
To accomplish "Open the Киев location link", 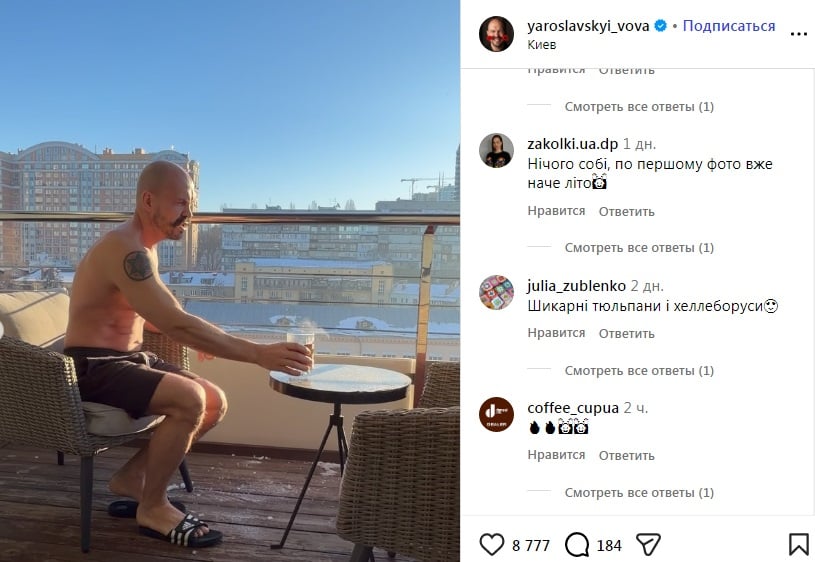I will pyautogui.click(x=542, y=45).
